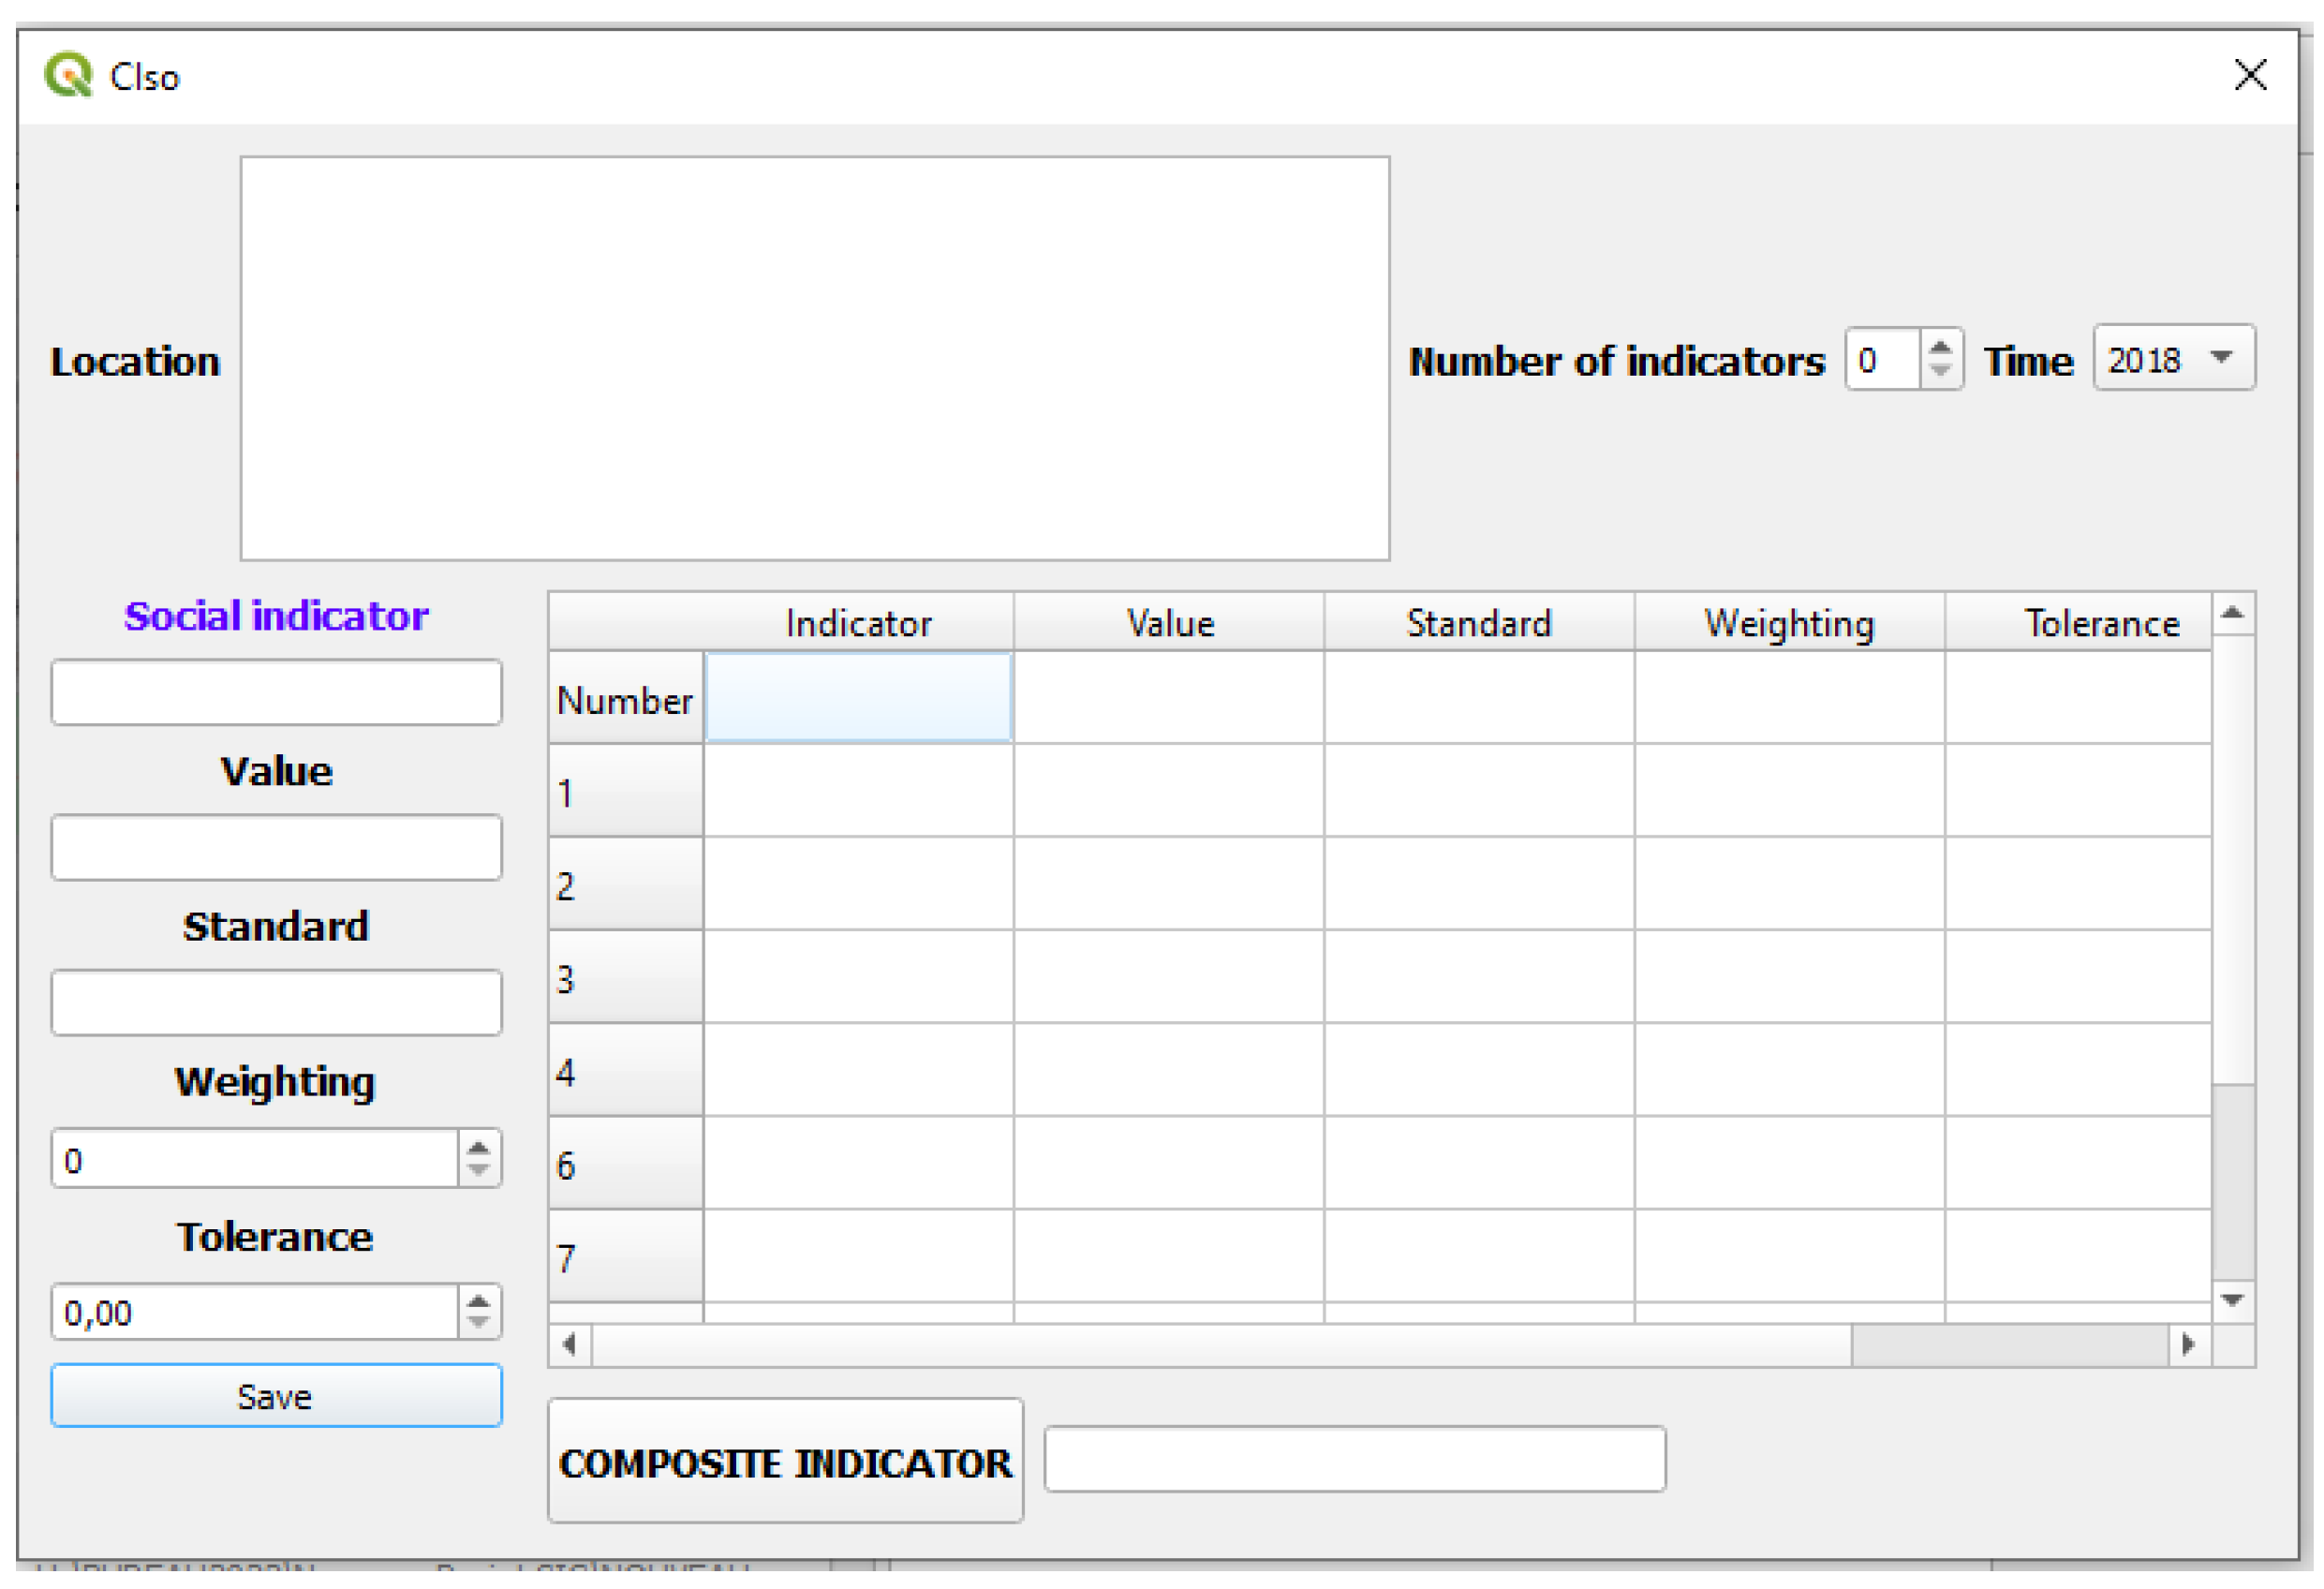Increment the Weighting spinner up arrow

tap(478, 1148)
